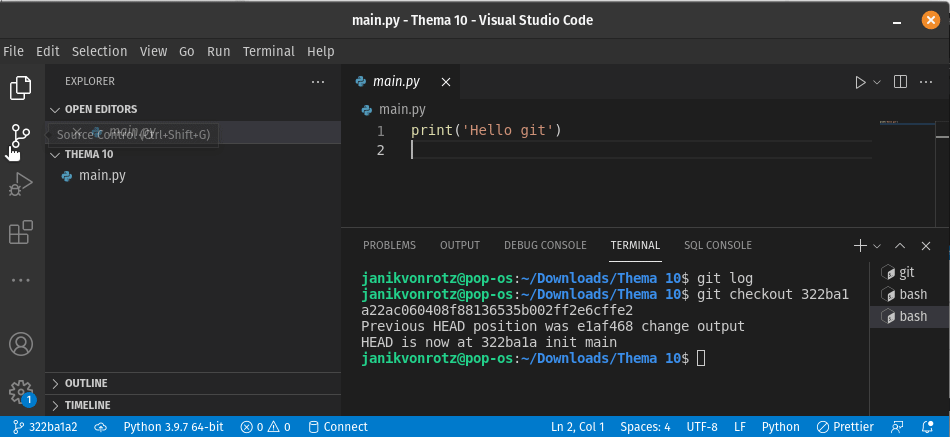Image resolution: width=950 pixels, height=437 pixels.
Task: Open the File menu
Action: point(13,52)
